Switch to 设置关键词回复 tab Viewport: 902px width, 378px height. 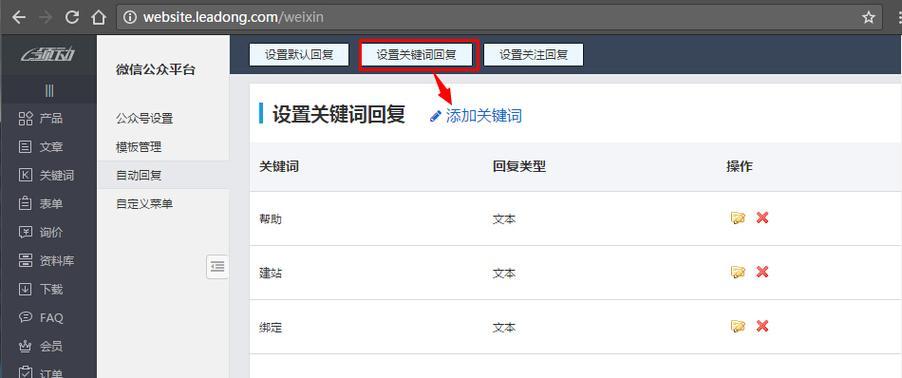(x=416, y=55)
